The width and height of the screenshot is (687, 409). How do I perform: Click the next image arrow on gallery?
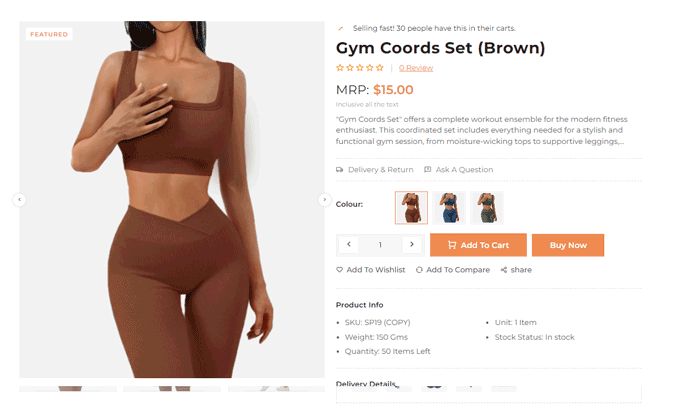click(x=324, y=200)
